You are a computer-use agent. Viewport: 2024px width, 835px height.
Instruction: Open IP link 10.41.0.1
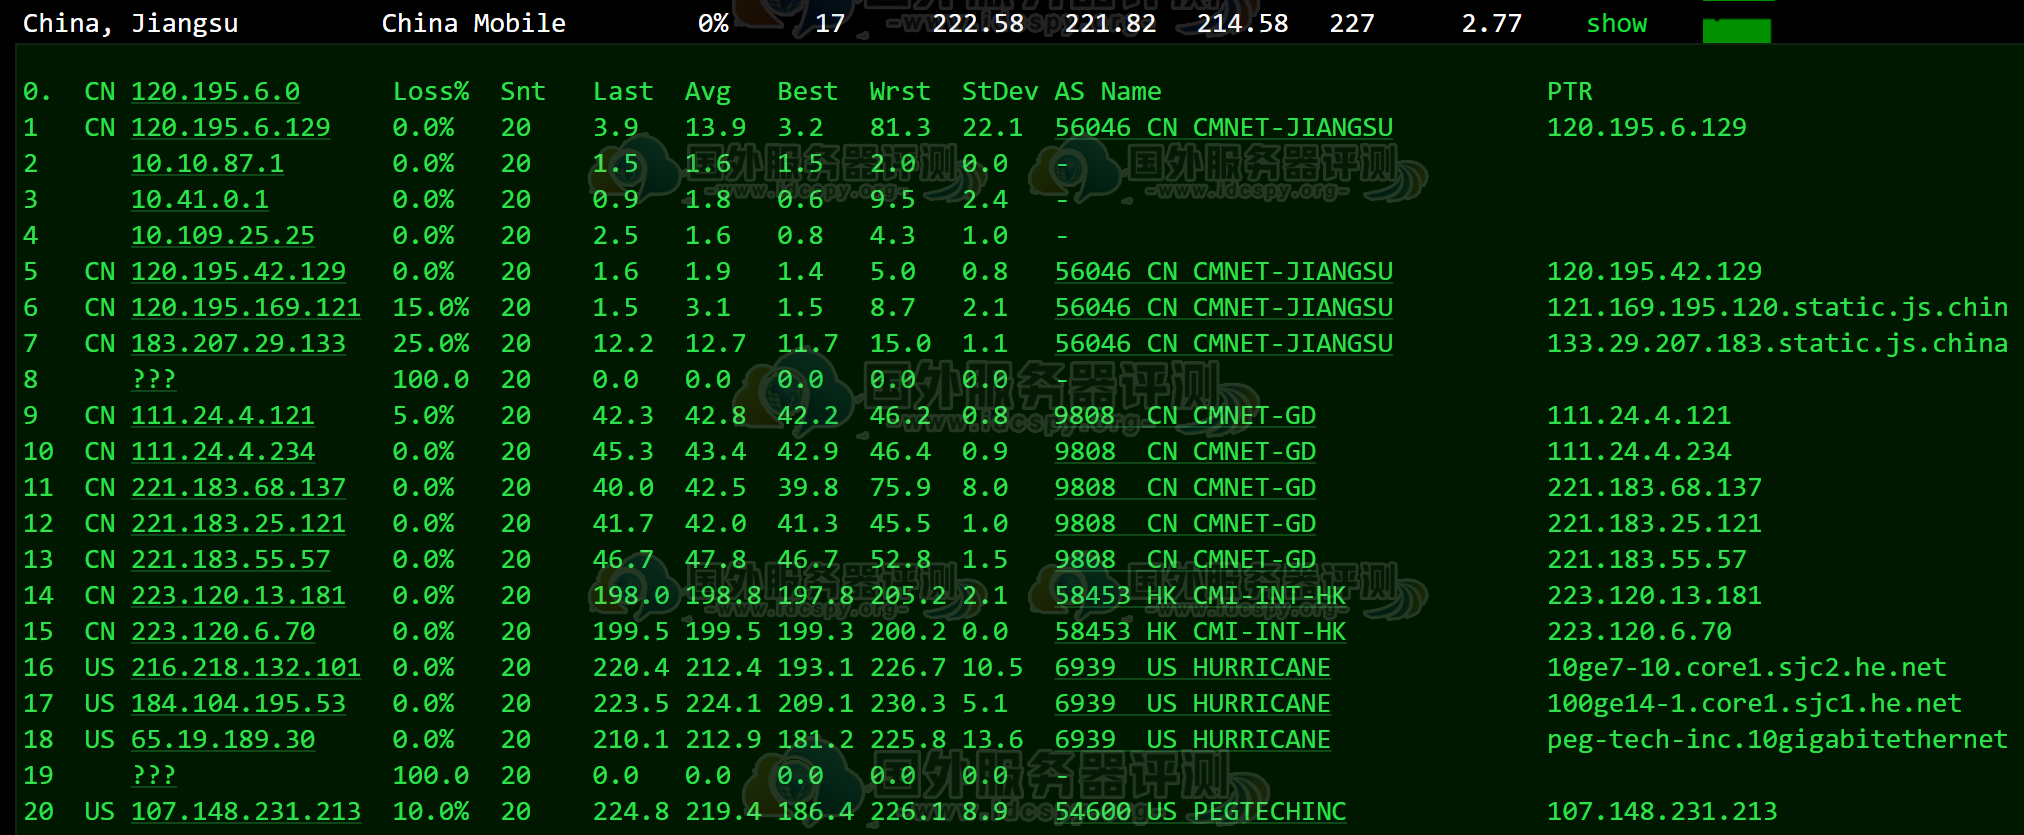pos(200,199)
